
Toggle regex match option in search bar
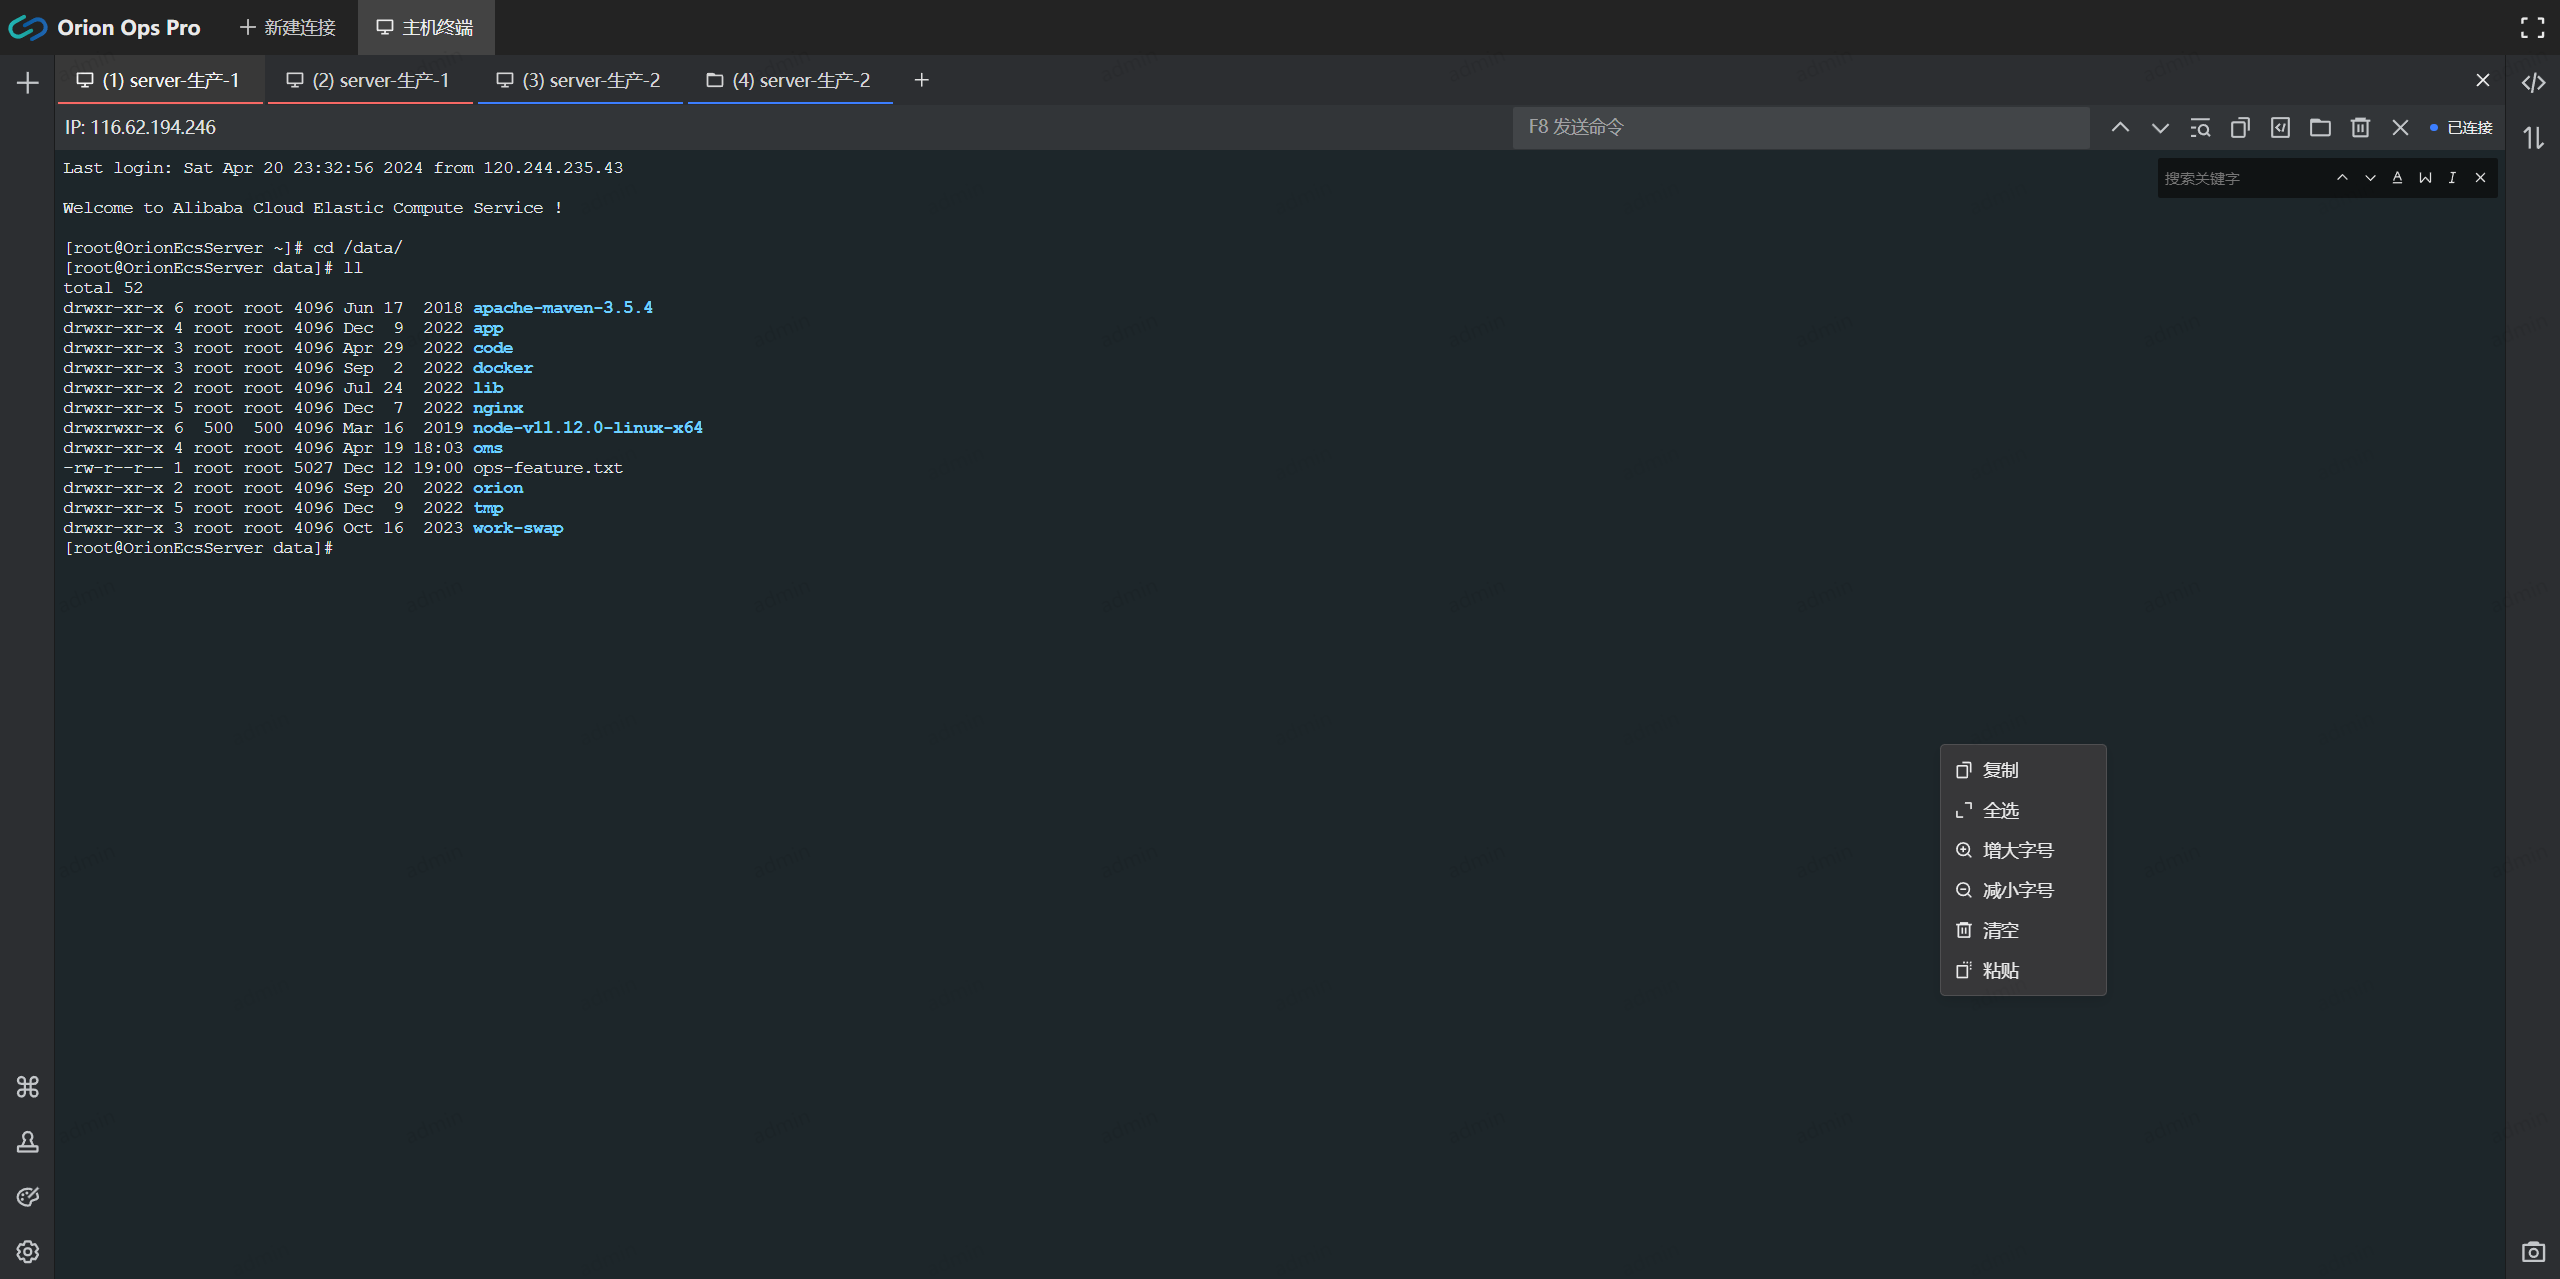(2452, 178)
